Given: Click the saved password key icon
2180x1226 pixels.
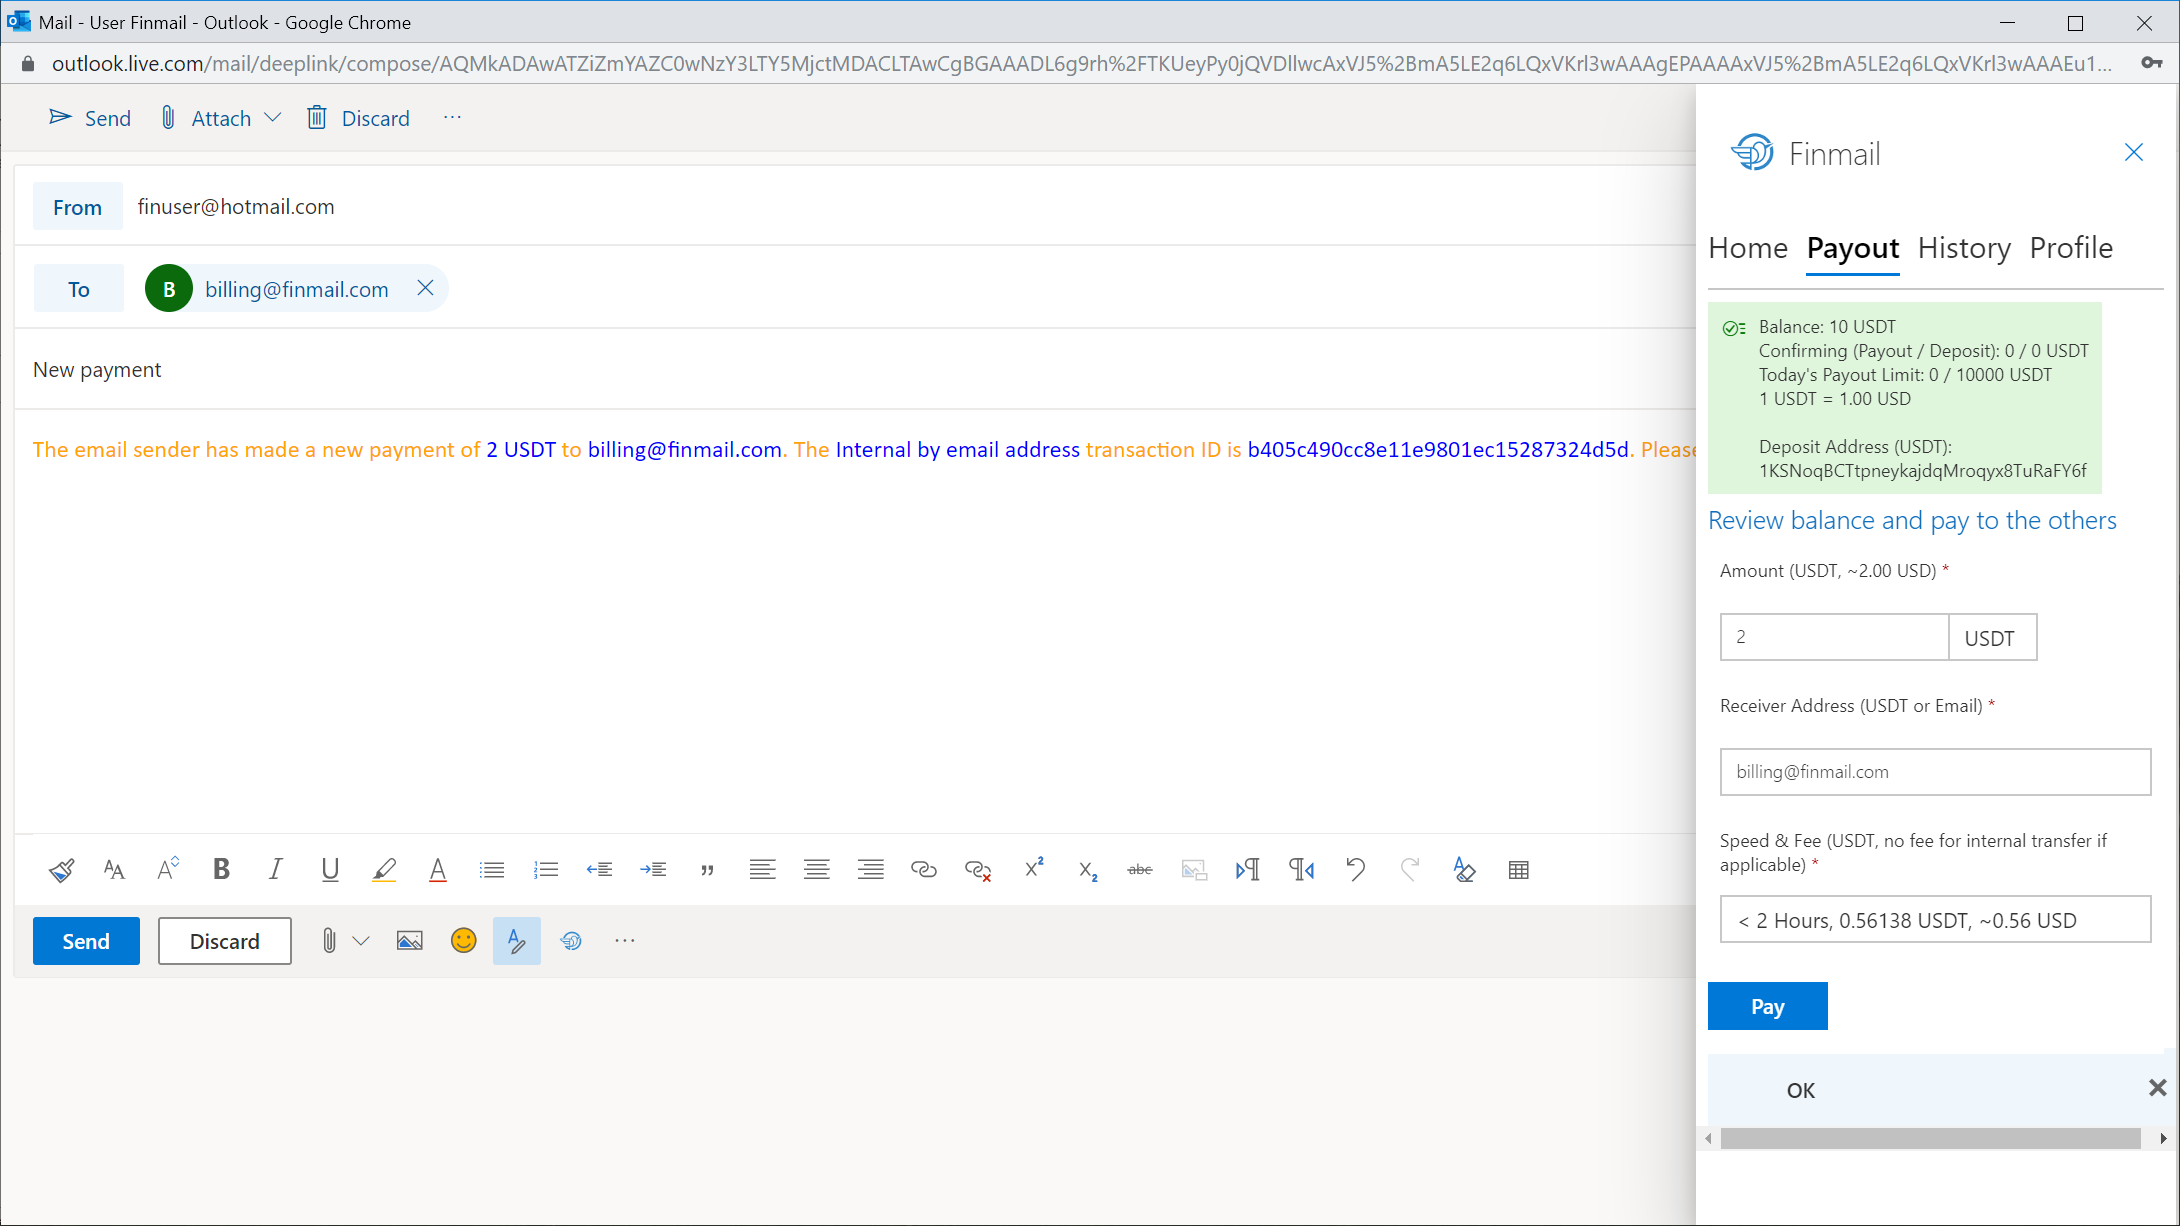Looking at the screenshot, I should pyautogui.click(x=2152, y=63).
